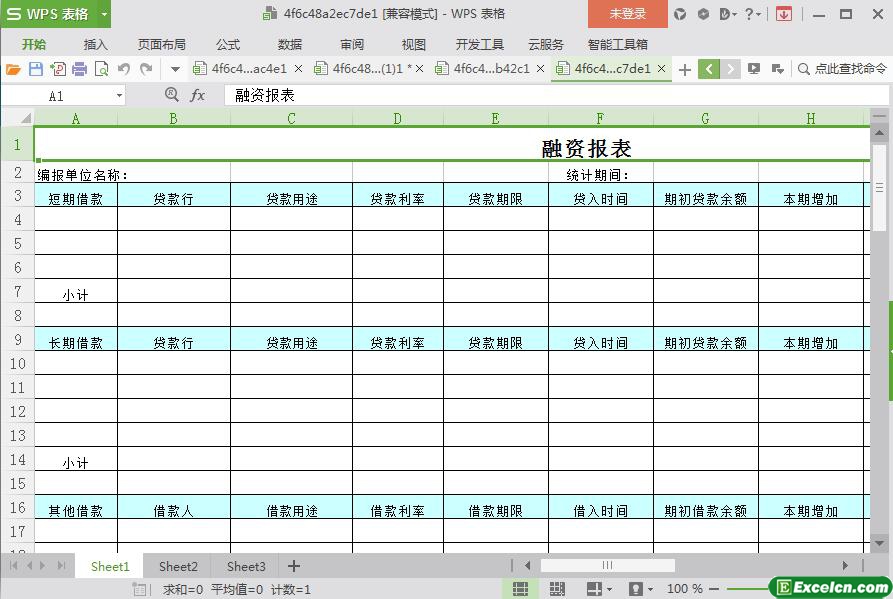Open the 数据 ribbon tab

[x=290, y=44]
